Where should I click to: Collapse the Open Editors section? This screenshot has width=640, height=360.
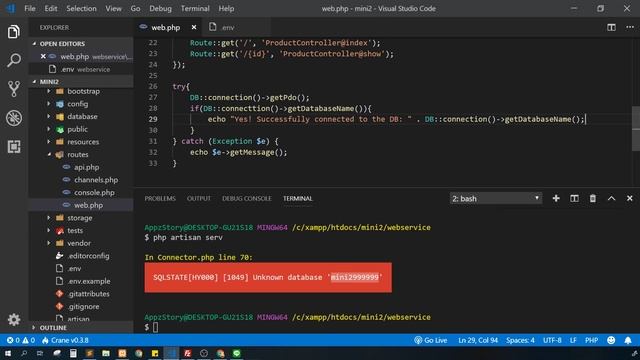click(x=82, y=44)
